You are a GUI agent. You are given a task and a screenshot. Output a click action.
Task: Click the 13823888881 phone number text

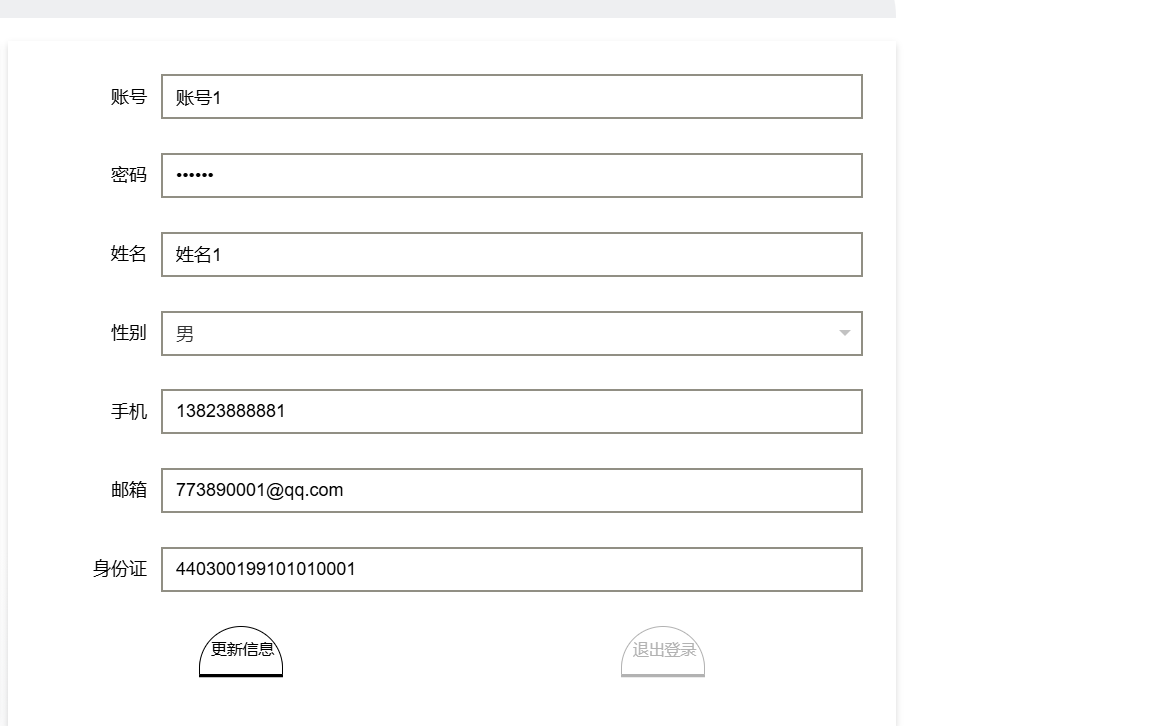230,411
